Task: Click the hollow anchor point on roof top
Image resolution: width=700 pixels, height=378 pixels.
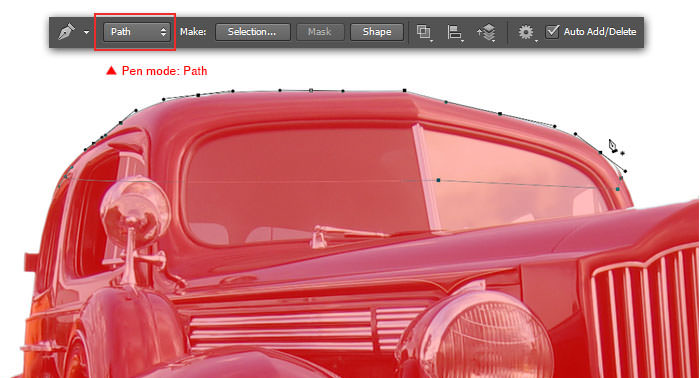Action: click(x=311, y=91)
